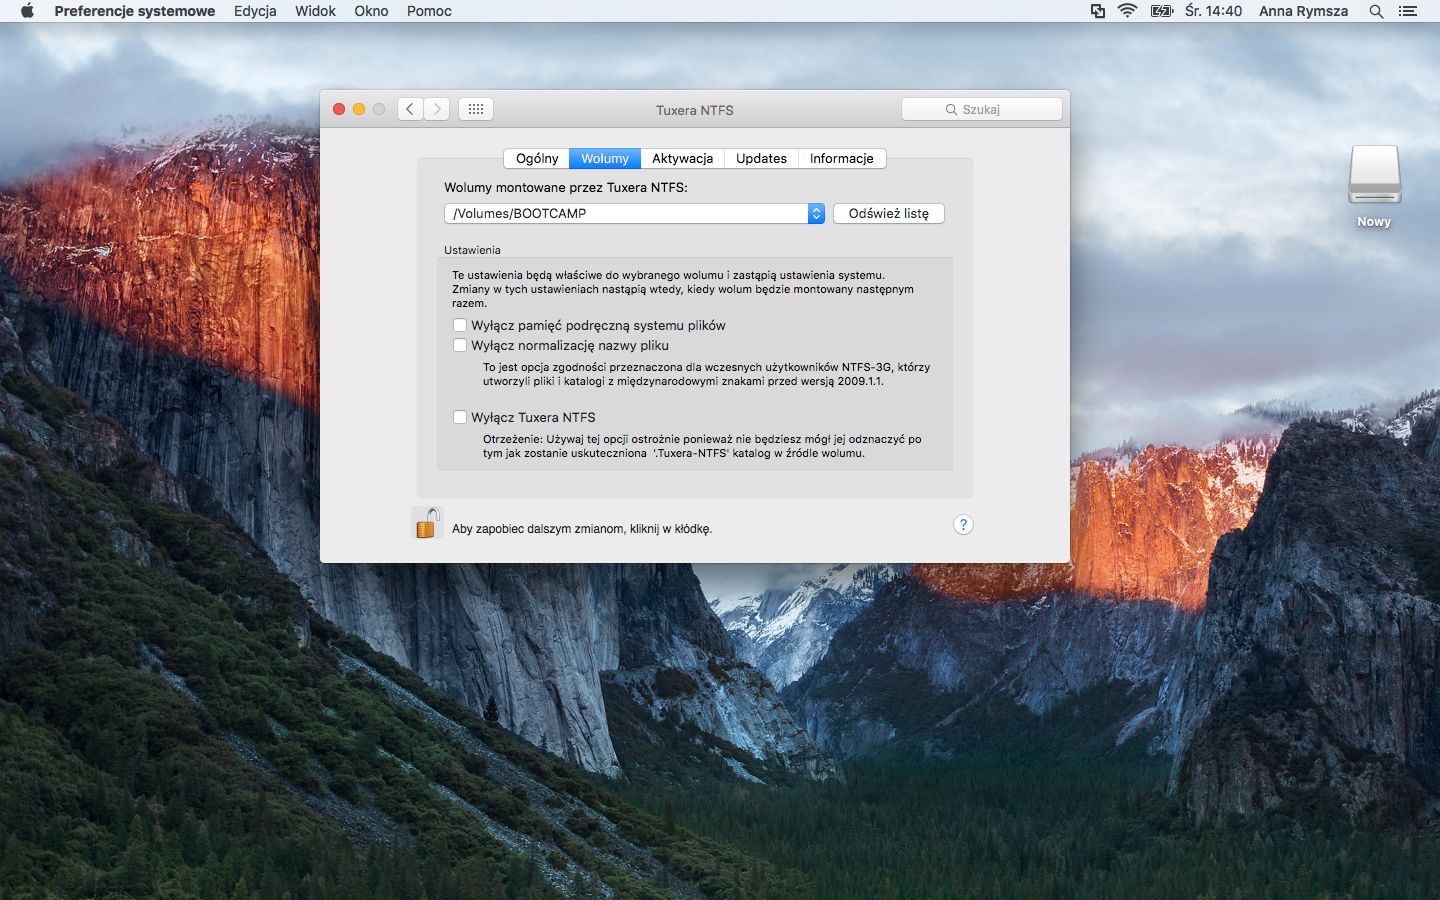Image resolution: width=1440 pixels, height=900 pixels.
Task: Select the Wolumy tab
Action: click(x=605, y=158)
